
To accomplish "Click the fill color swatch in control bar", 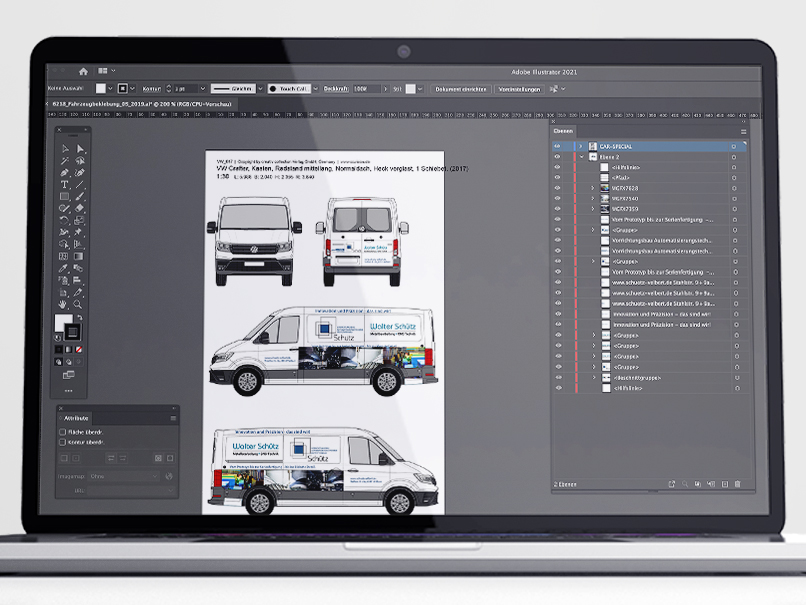I will pos(101,88).
